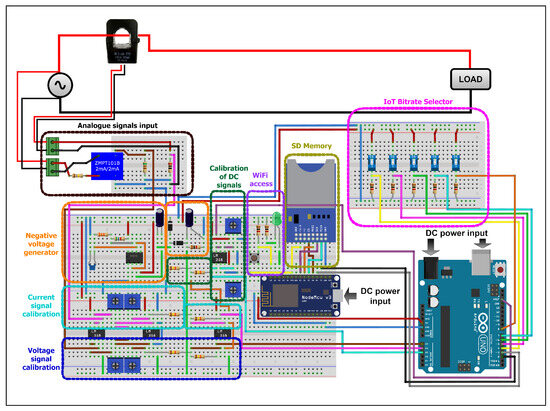Select the black IC chip in negative voltage generator
This screenshot has width=550, height=411.
134,257
